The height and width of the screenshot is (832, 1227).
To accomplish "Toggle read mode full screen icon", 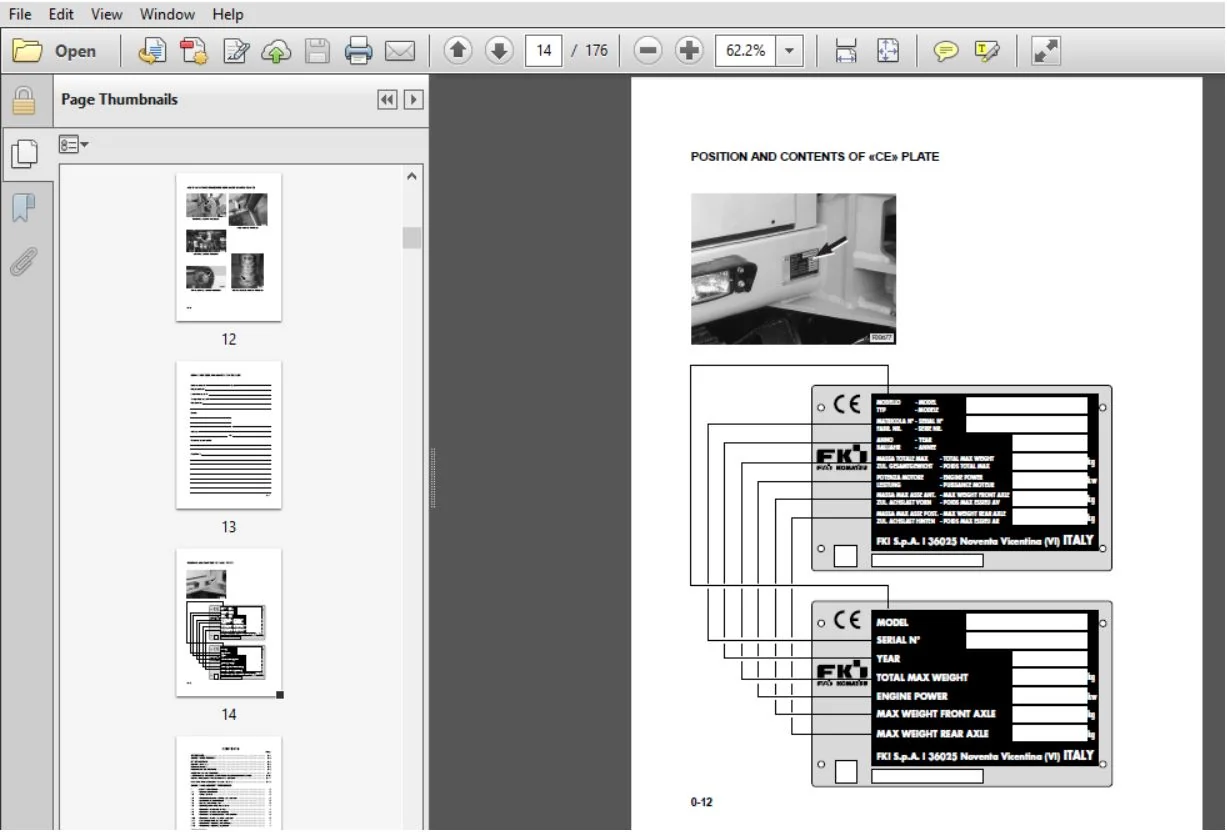I will tap(1045, 51).
